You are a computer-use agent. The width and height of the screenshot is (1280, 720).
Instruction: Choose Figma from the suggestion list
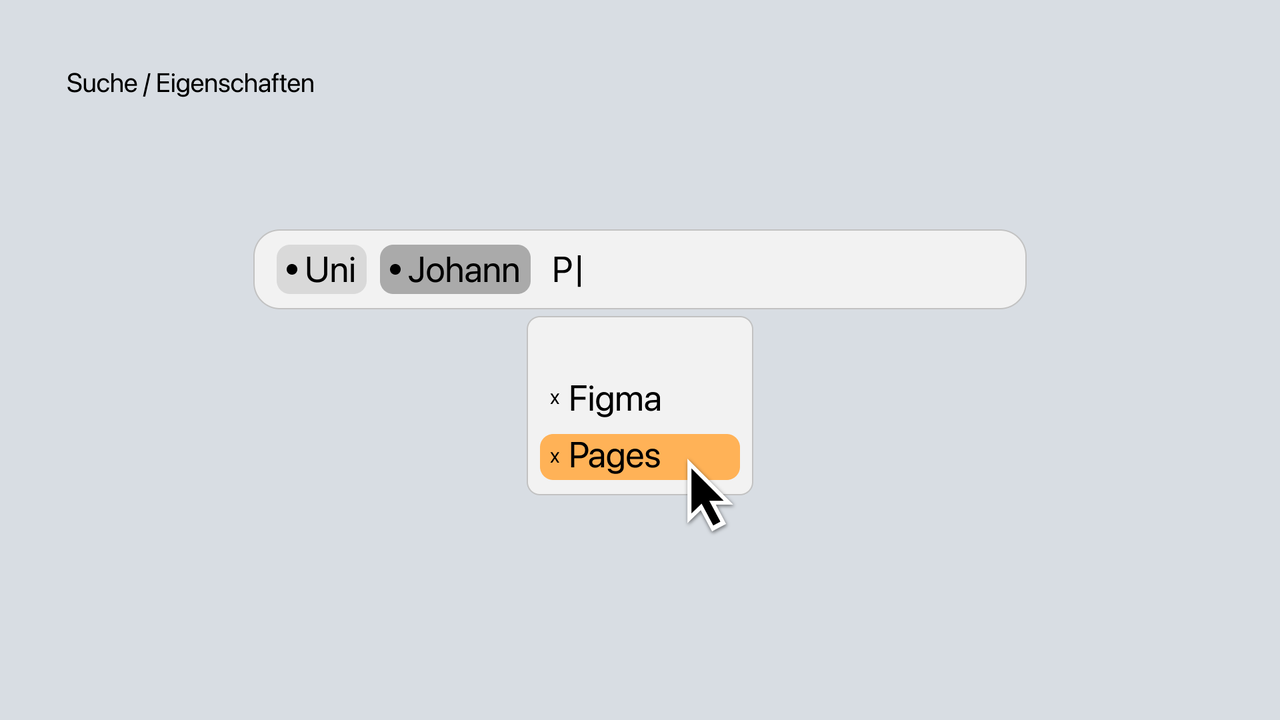[x=615, y=399]
